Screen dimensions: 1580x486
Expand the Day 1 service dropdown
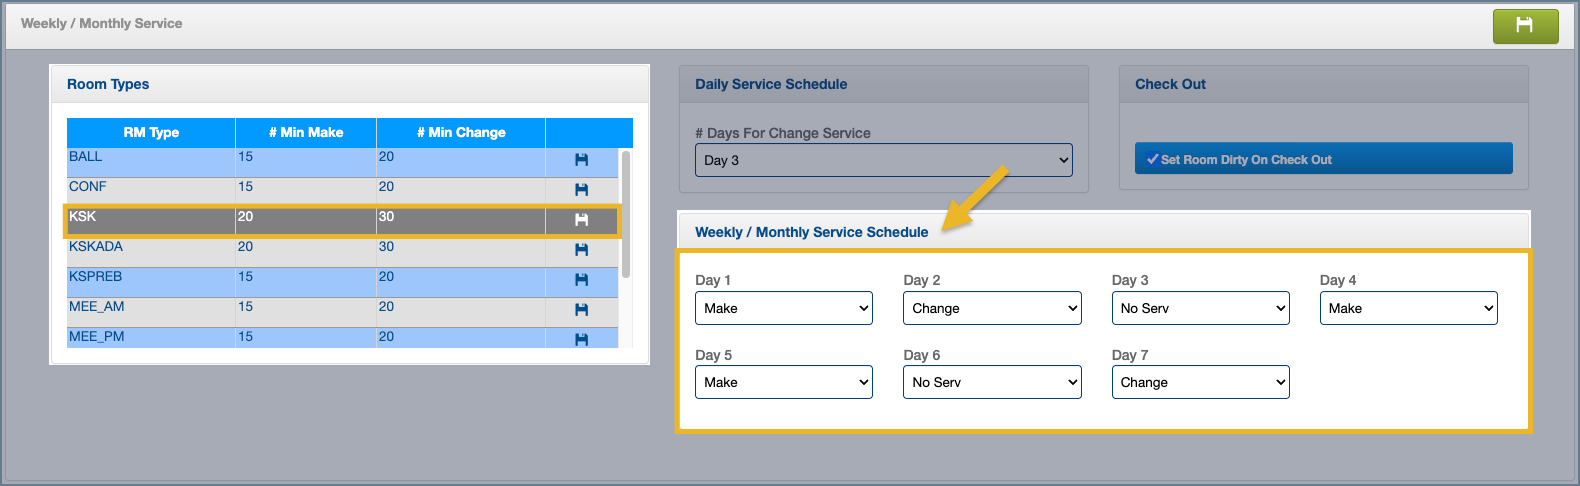[x=783, y=308]
